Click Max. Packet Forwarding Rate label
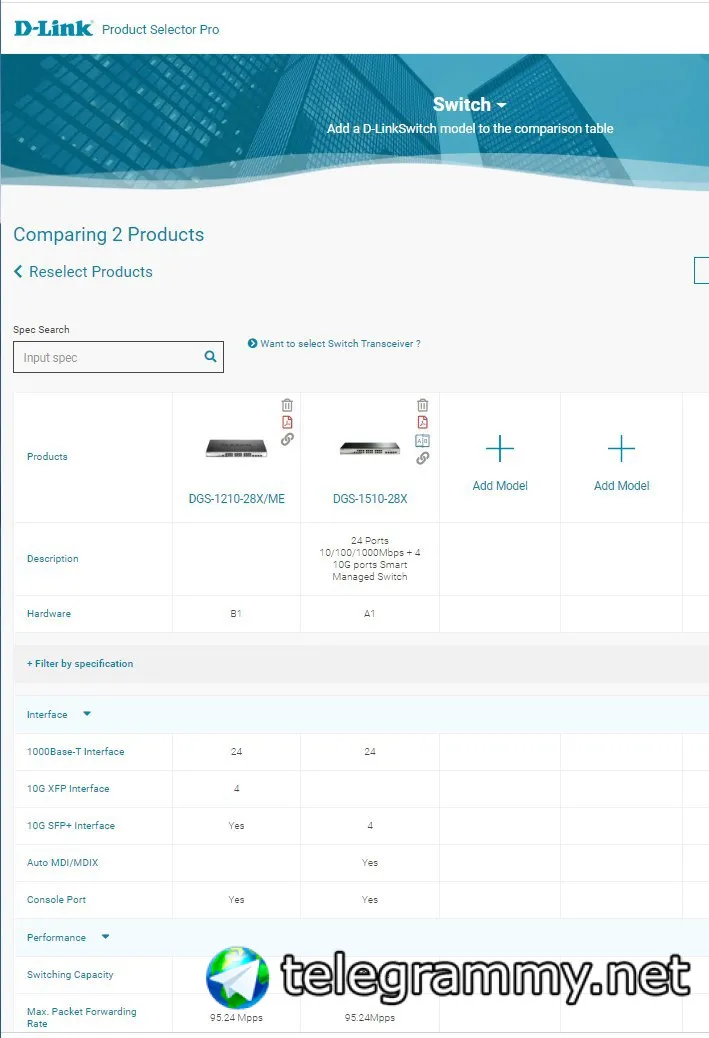 (x=81, y=1017)
